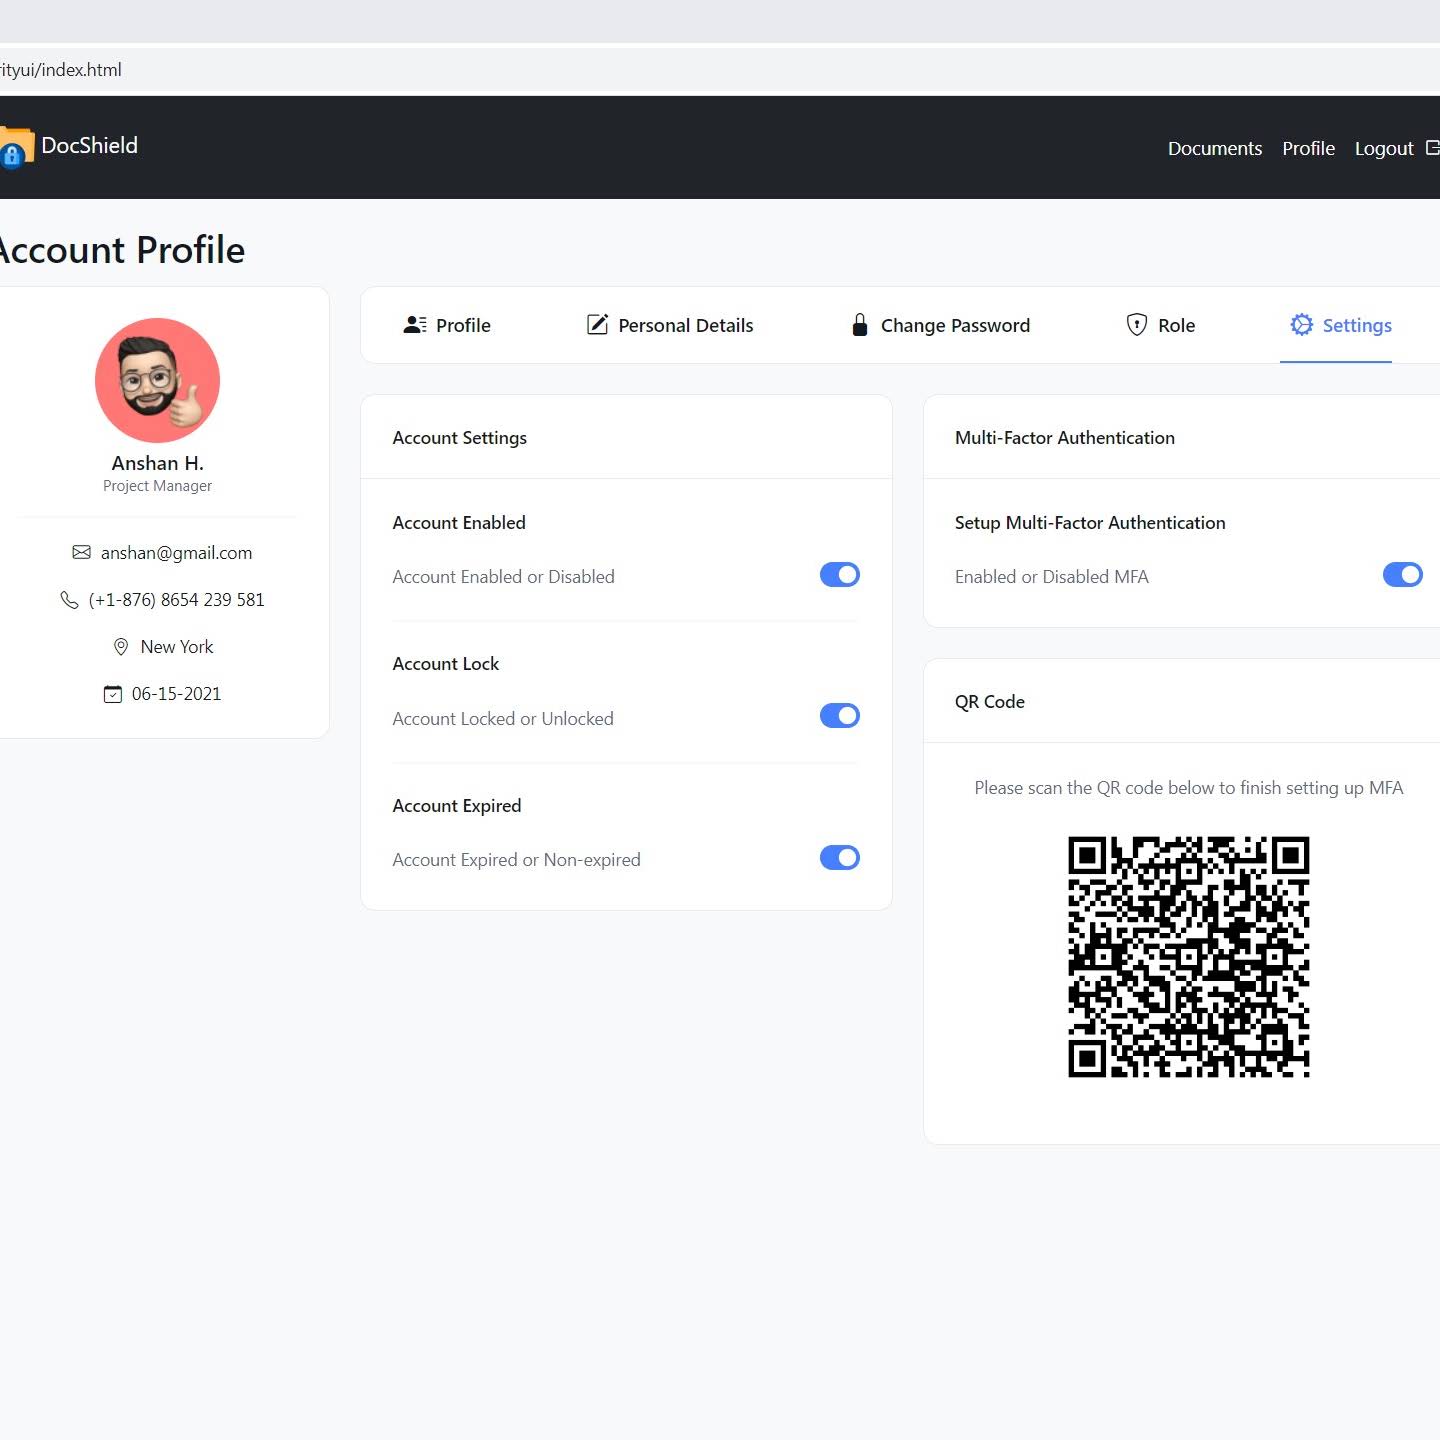Click the calendar icon beside 06-15-2021
1440x1440 pixels.
[x=113, y=694]
